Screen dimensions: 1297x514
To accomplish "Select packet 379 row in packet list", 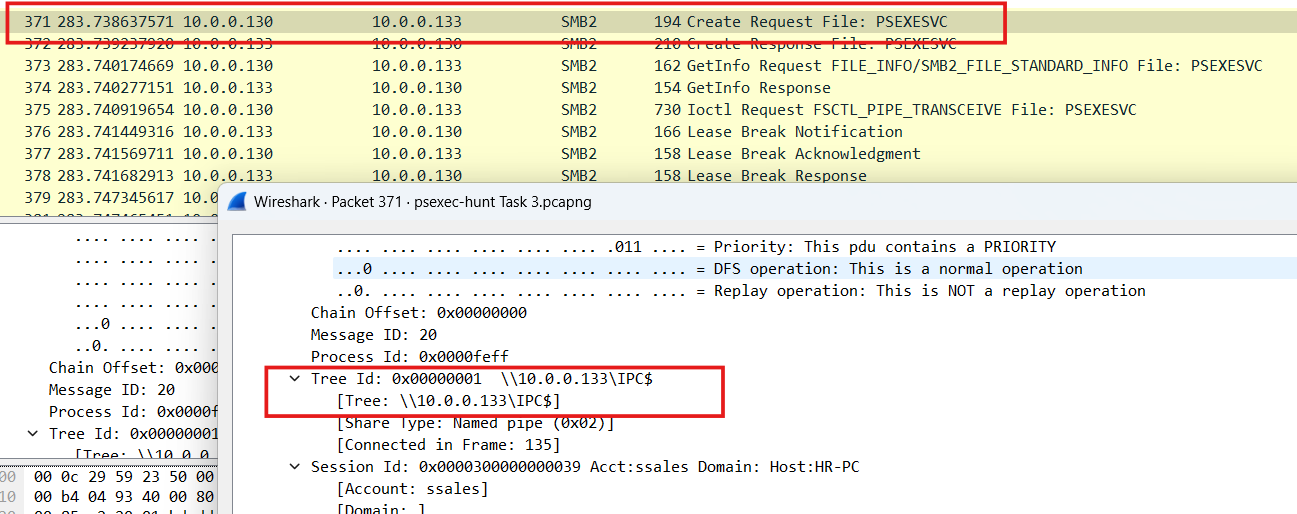I will click(x=110, y=197).
